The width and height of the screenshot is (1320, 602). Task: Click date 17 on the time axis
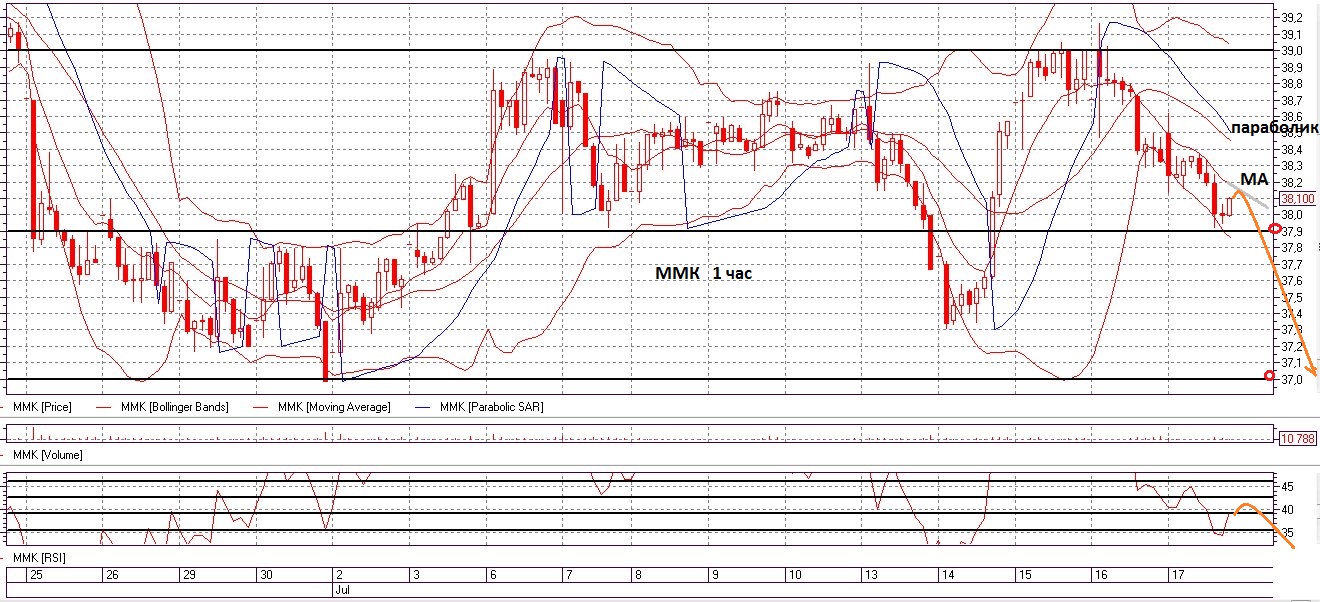[x=1176, y=575]
